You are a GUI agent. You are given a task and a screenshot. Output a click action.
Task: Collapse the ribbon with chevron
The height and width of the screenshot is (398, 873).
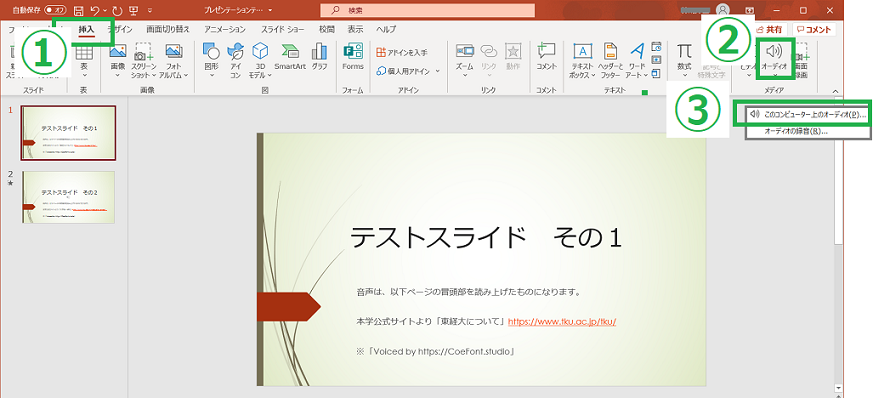pos(834,91)
